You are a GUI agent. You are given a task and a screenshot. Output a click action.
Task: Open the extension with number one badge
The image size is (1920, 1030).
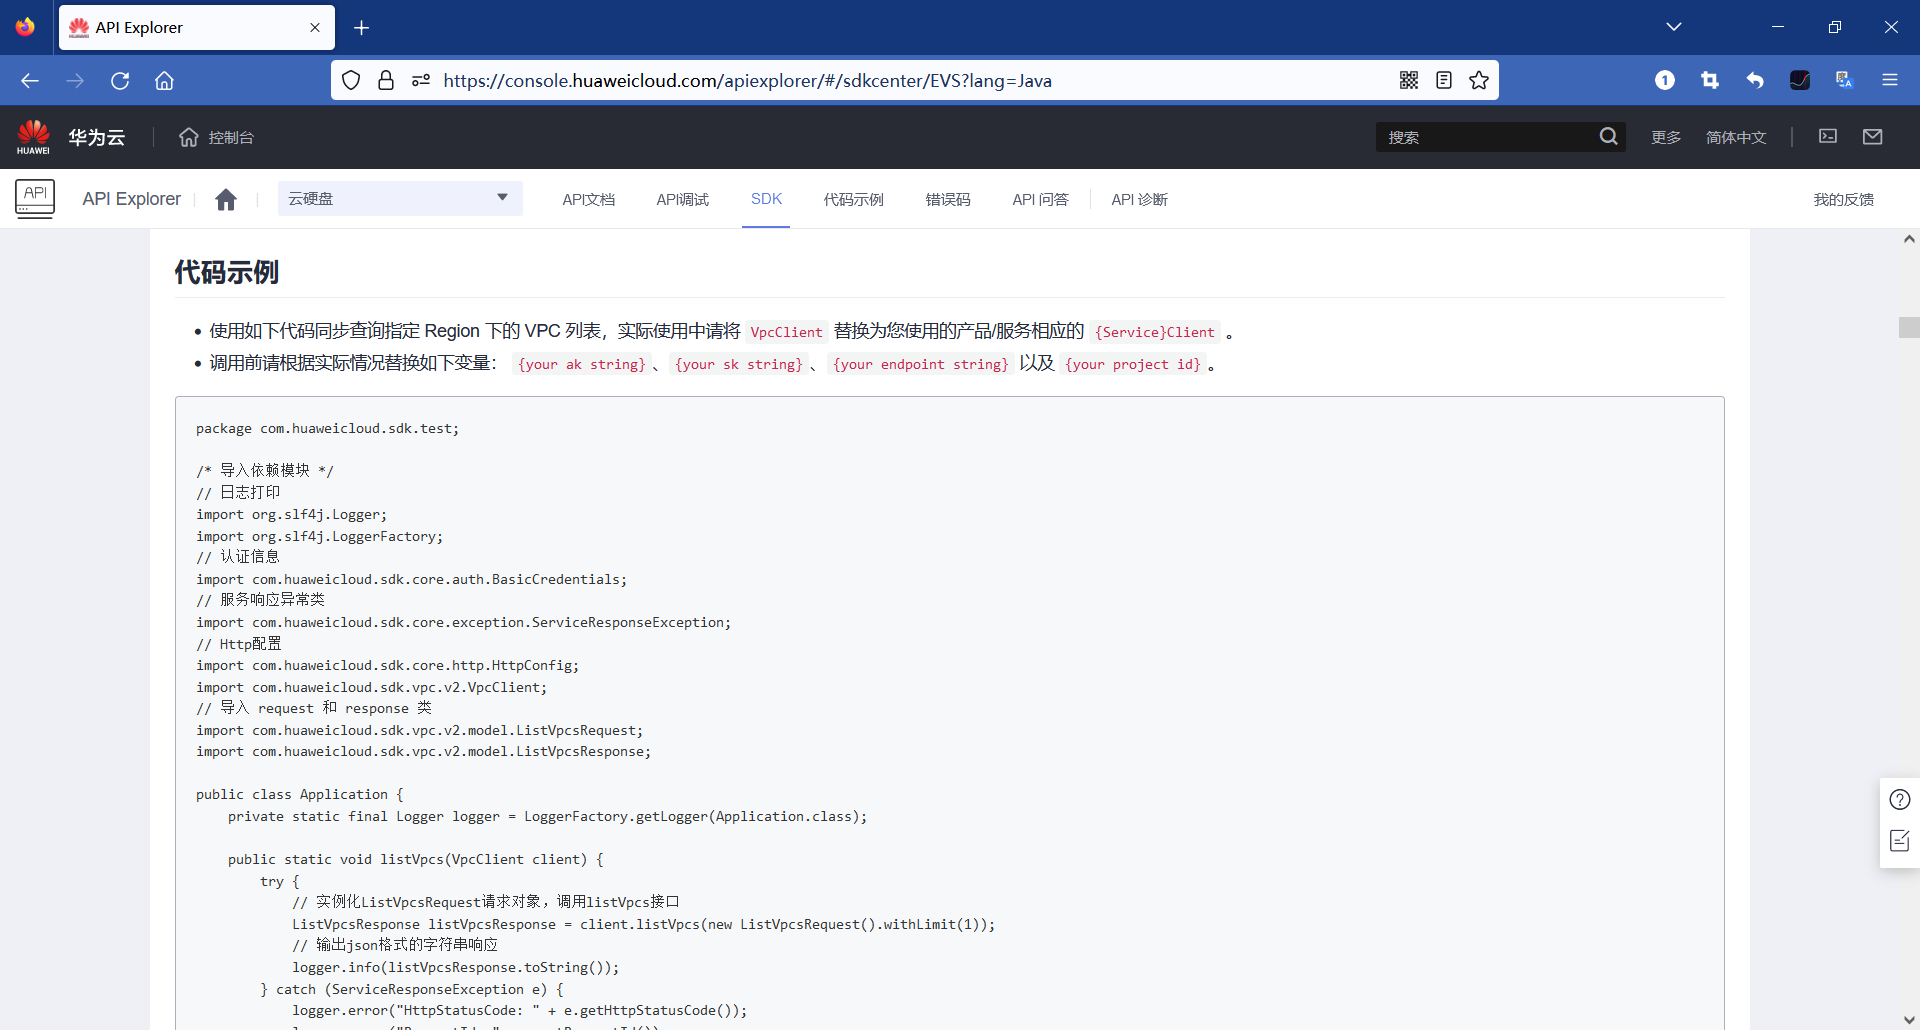[x=1665, y=81]
